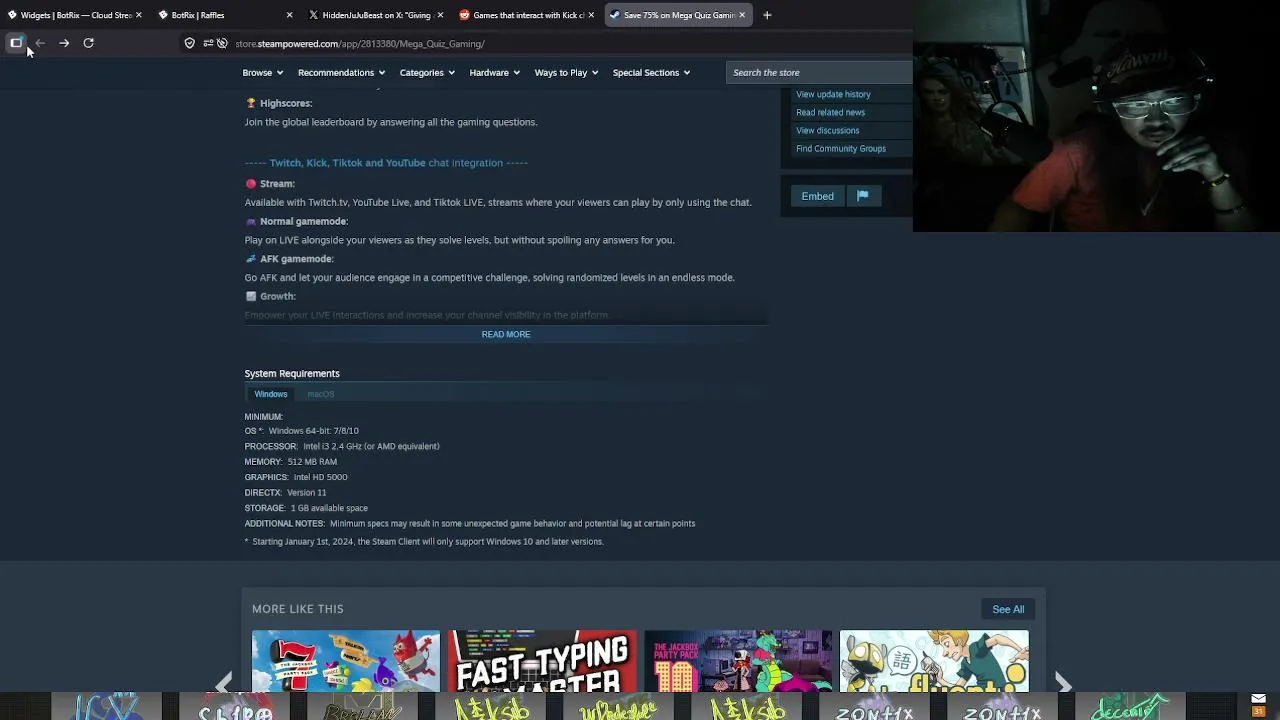Reload the Steam store page
The image size is (1280, 720).
point(88,43)
